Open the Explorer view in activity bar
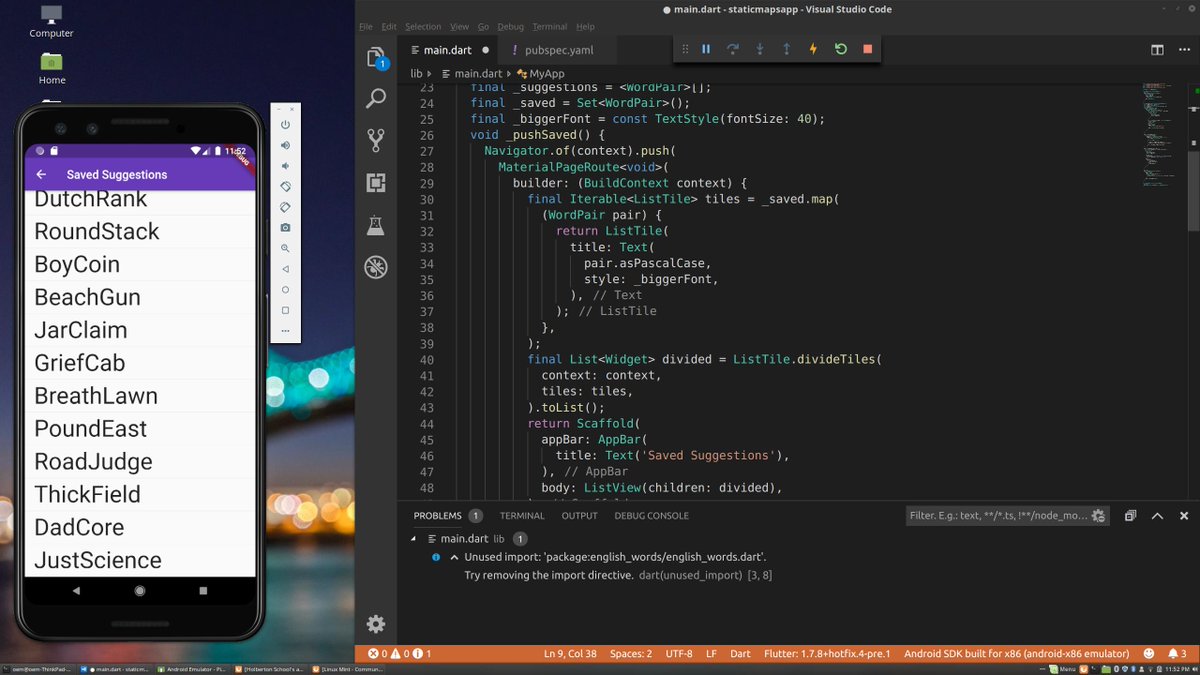The image size is (1200, 675). (376, 57)
